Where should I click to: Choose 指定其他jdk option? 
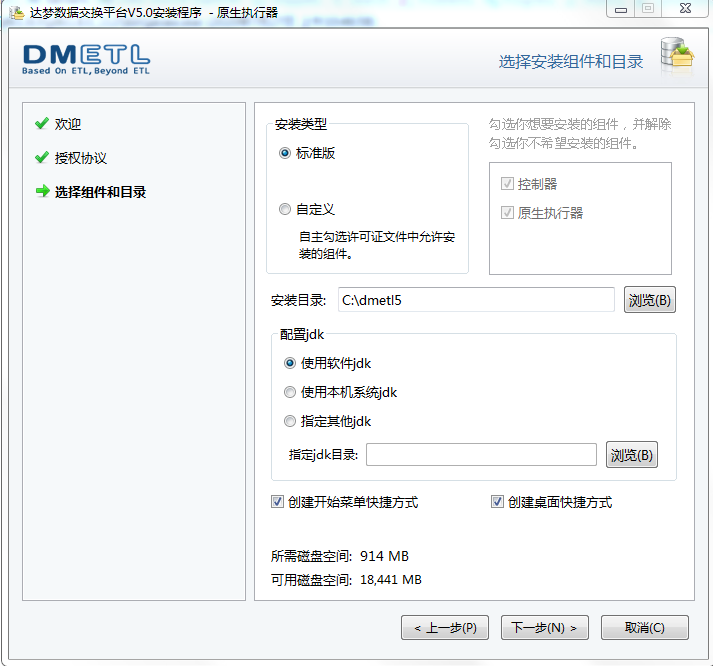click(x=290, y=421)
